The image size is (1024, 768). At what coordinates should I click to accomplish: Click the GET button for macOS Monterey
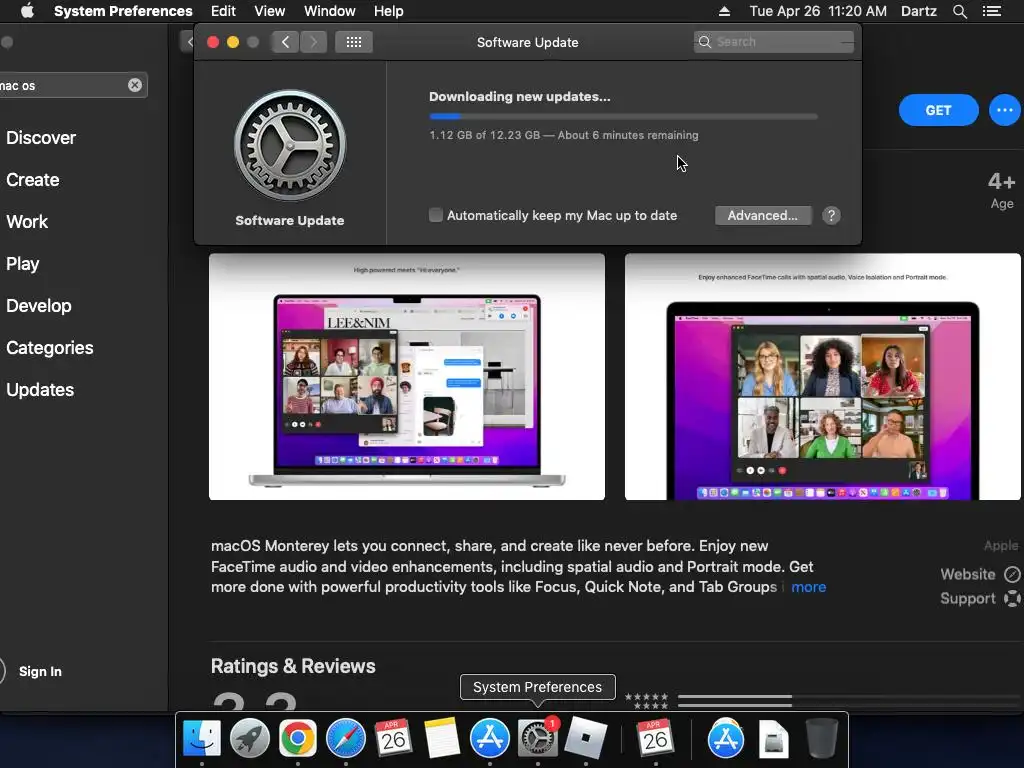click(938, 110)
